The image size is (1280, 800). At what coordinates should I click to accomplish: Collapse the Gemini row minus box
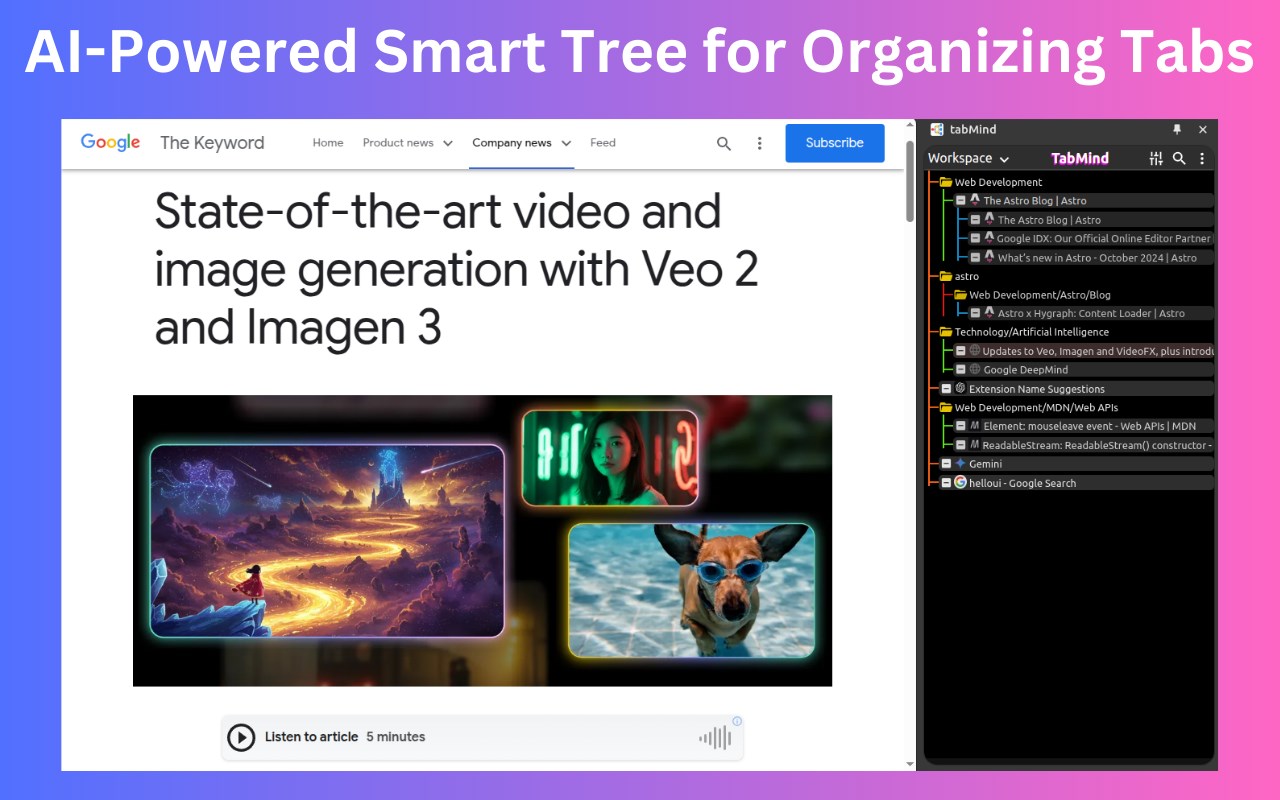coord(946,464)
